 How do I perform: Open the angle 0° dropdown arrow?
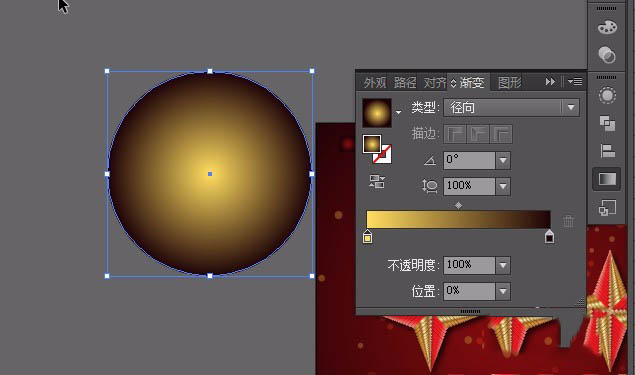click(x=503, y=161)
